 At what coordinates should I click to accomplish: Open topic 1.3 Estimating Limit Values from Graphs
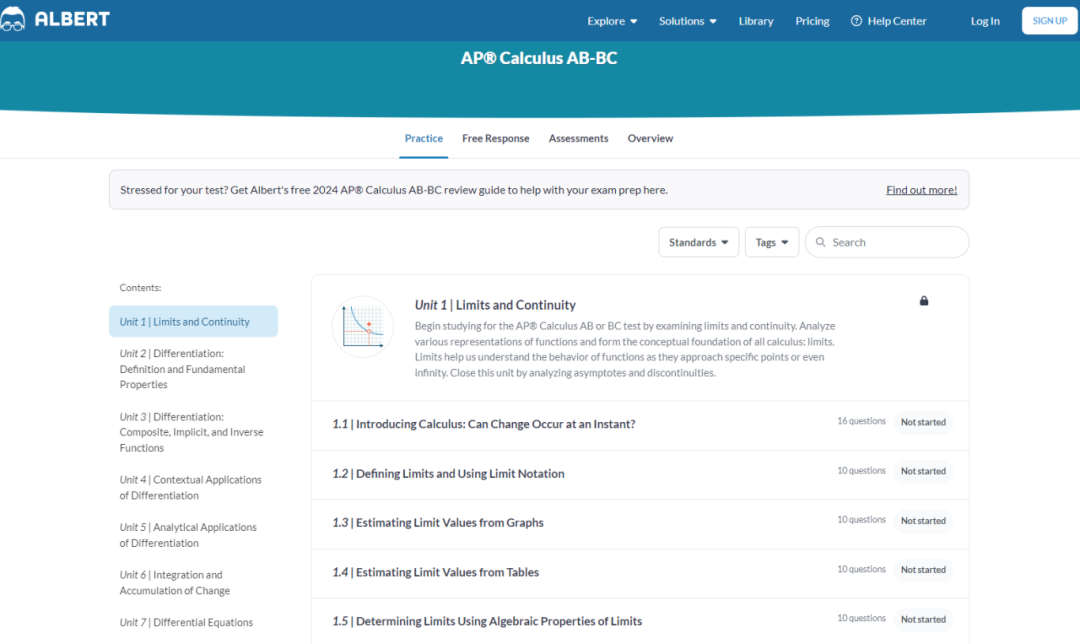point(438,522)
